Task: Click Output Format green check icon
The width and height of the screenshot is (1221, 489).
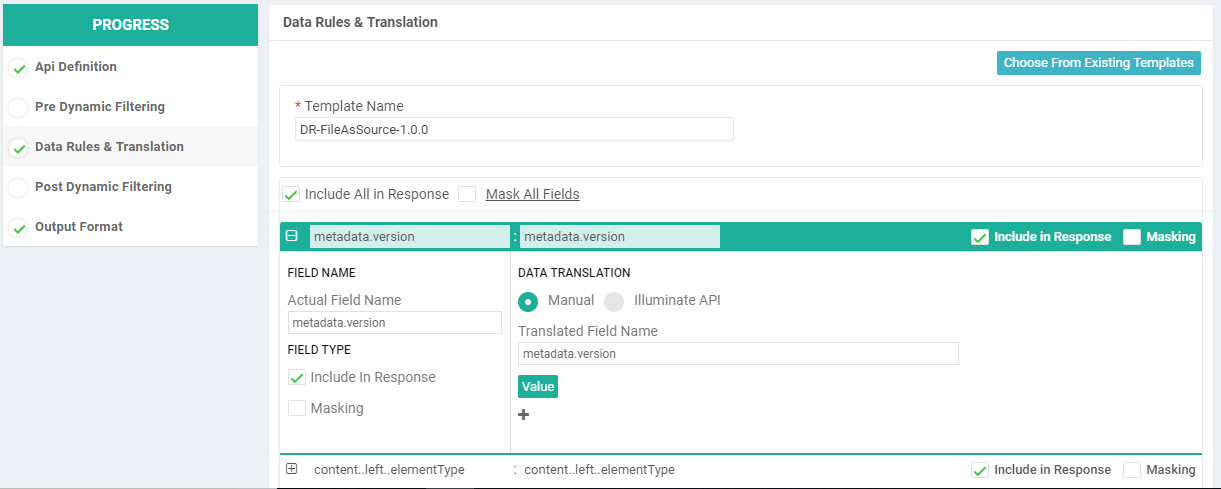Action: coord(18,228)
